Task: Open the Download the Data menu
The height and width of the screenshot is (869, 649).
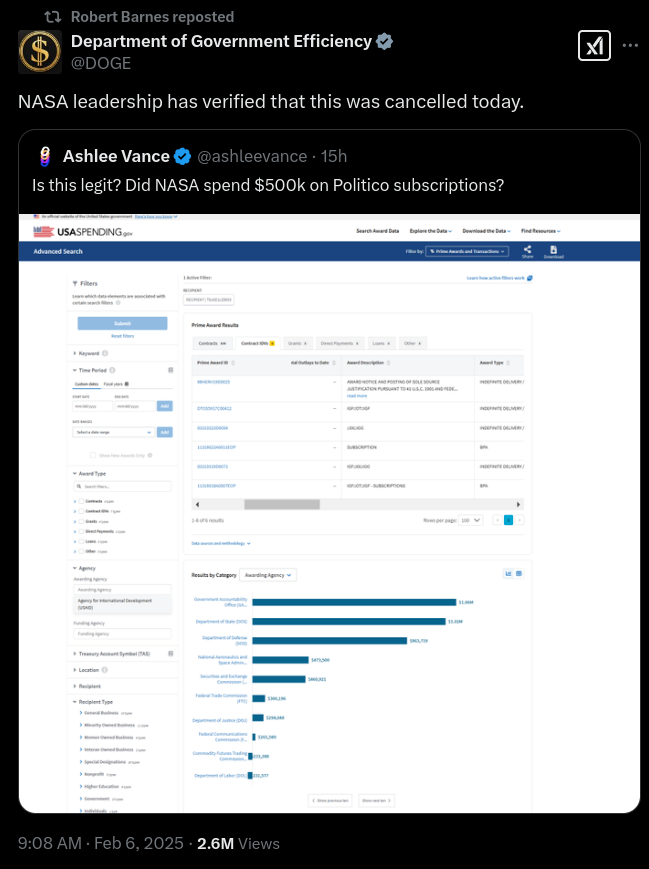Action: click(487, 231)
